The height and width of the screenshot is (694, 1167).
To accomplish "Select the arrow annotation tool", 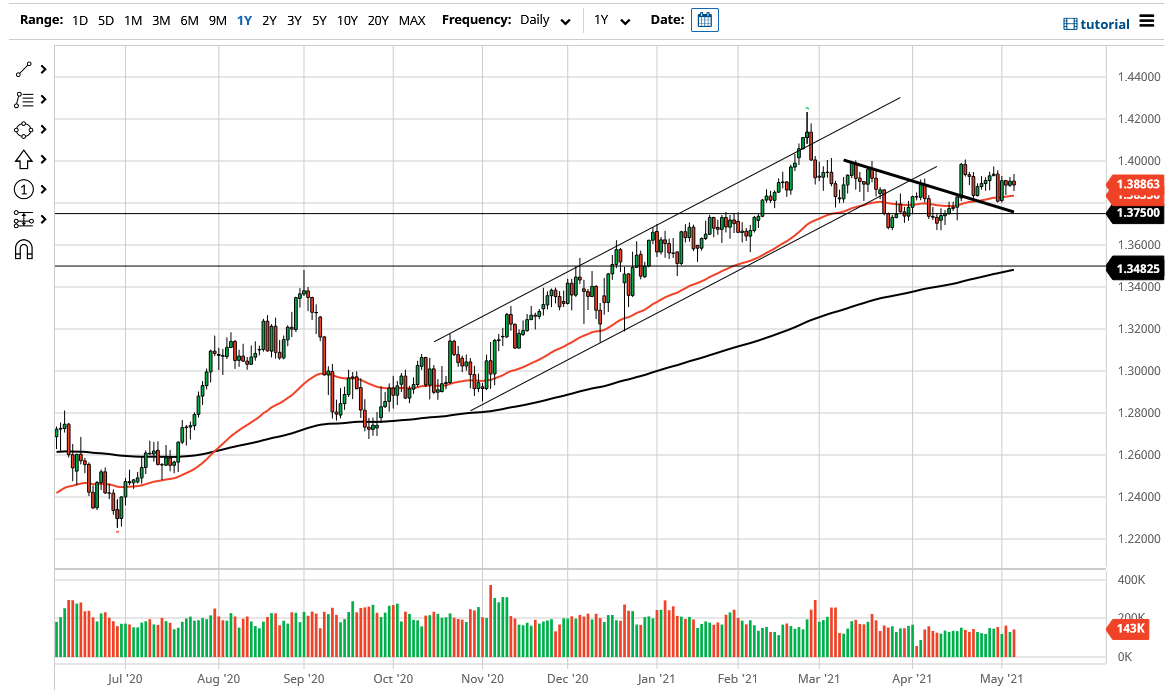I will pyautogui.click(x=25, y=159).
